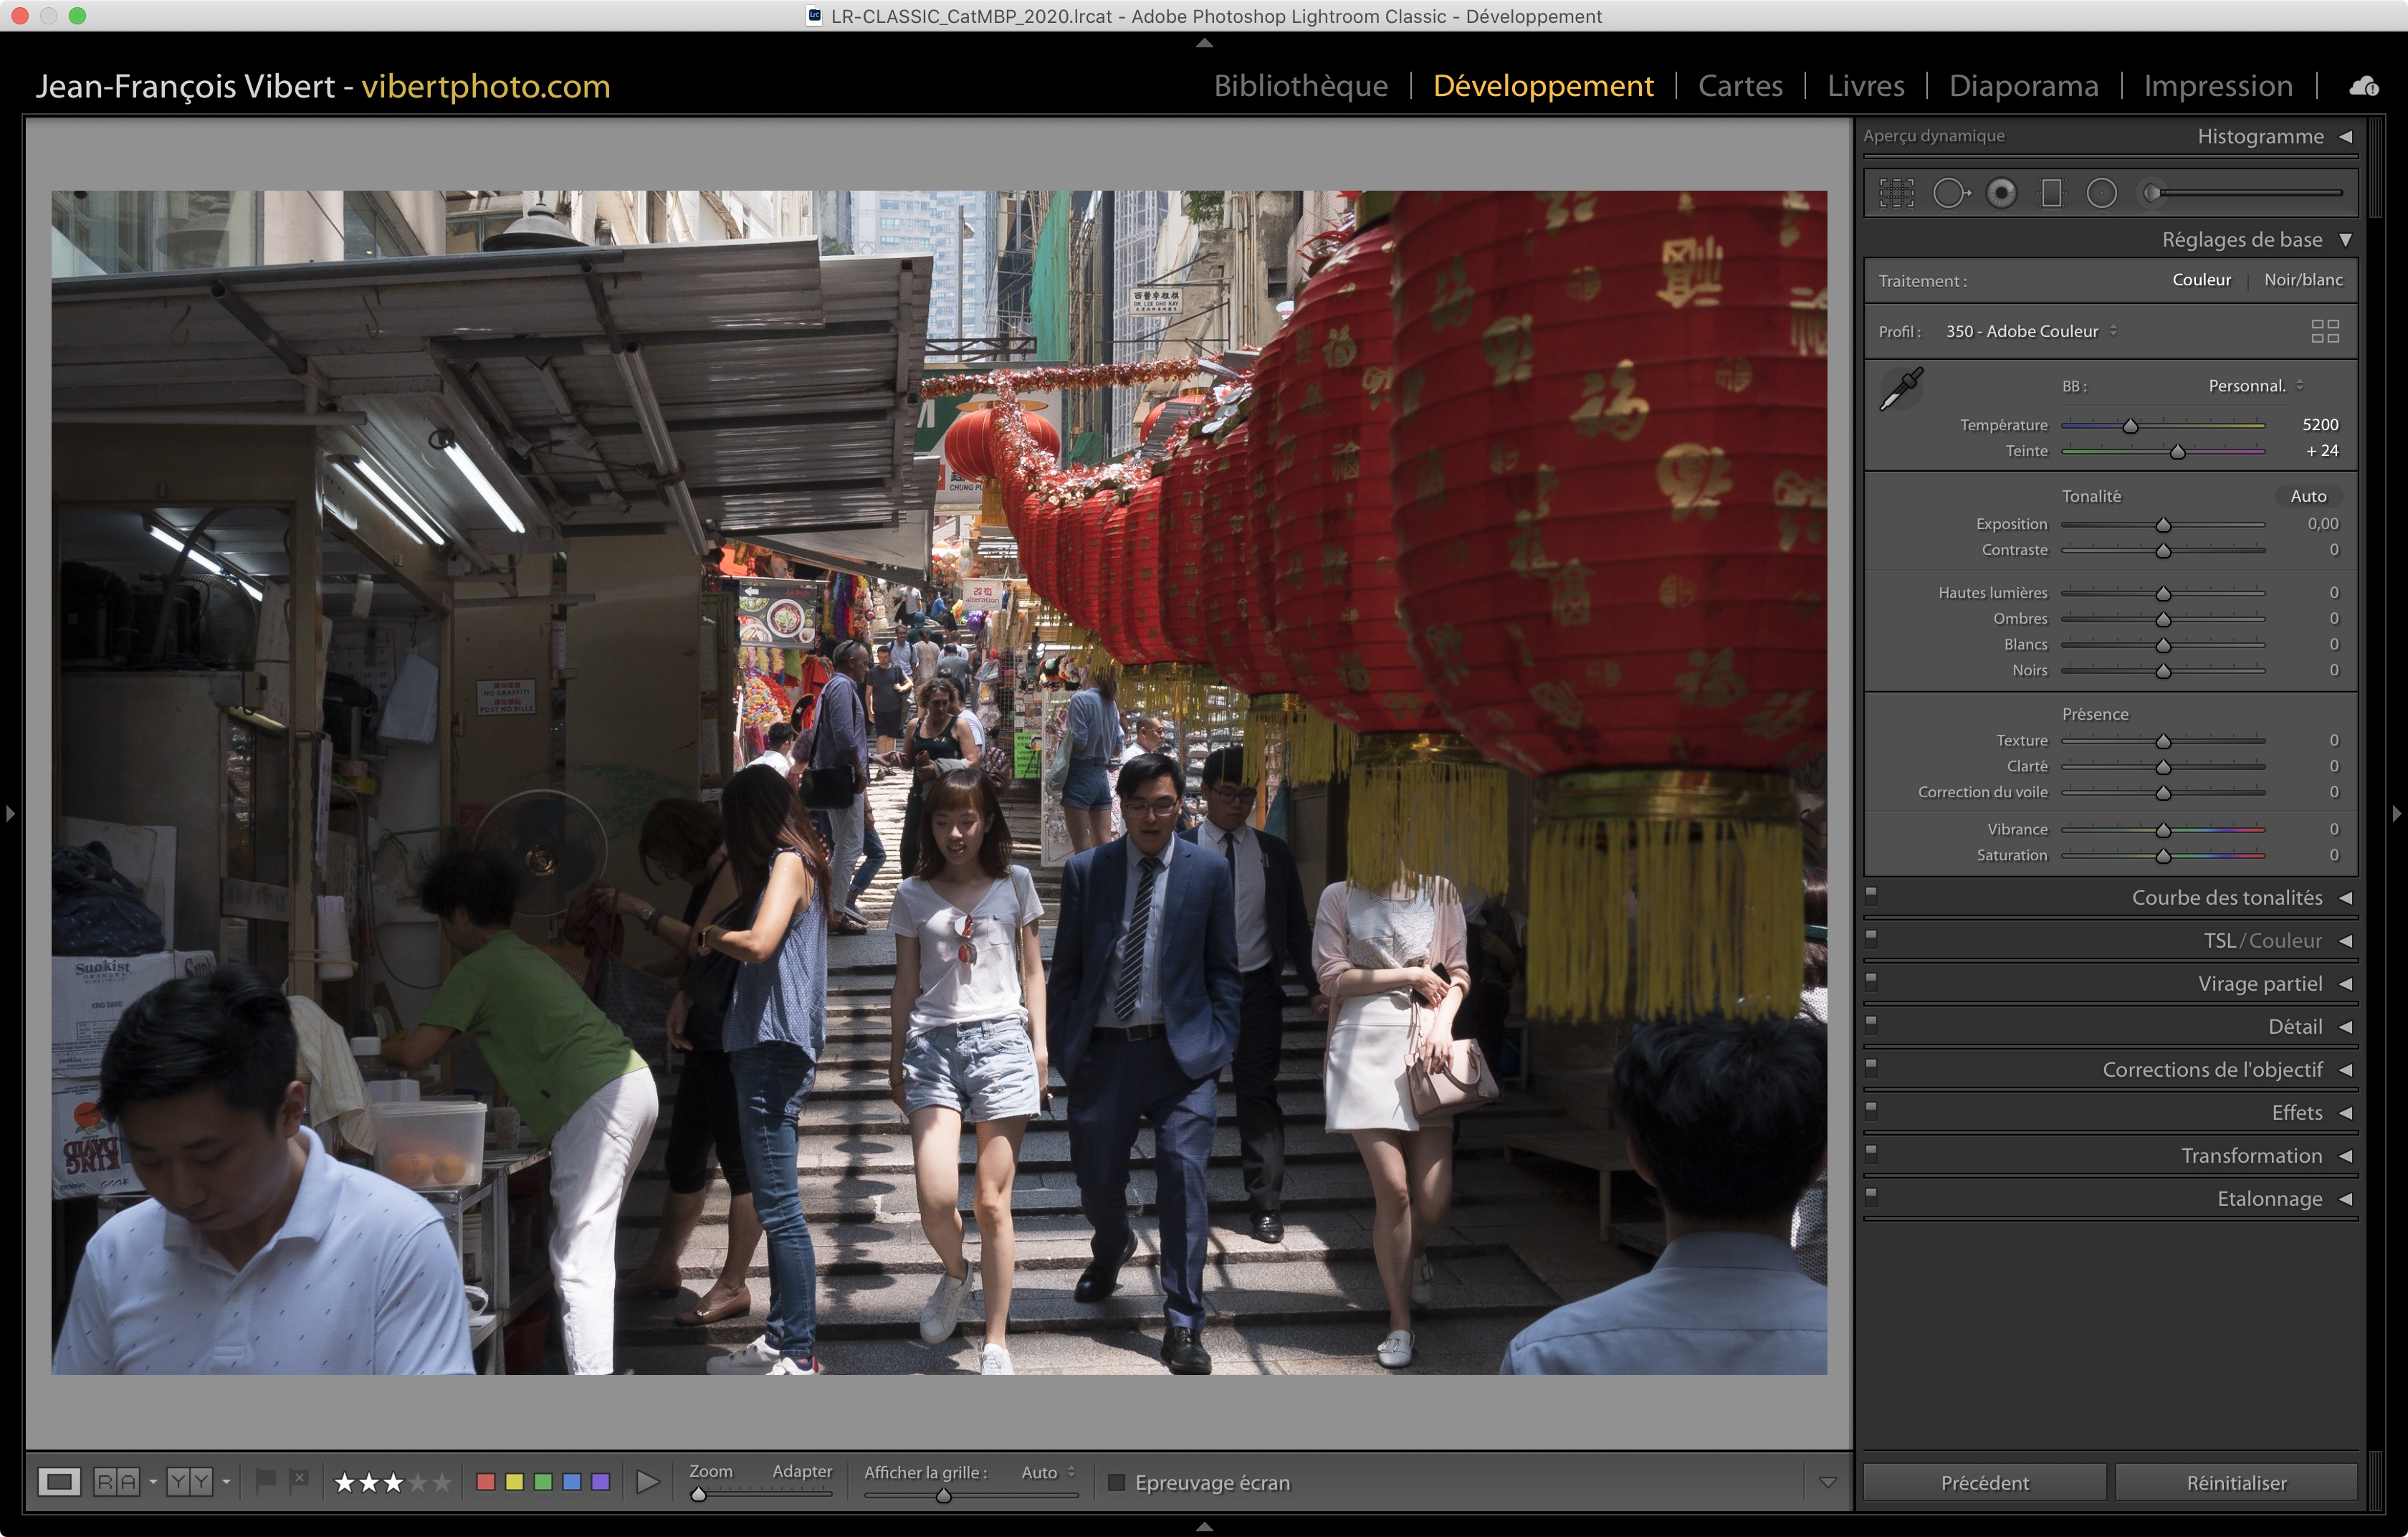
Task: Expand the TSL / Couleur panel
Action: tap(2262, 941)
